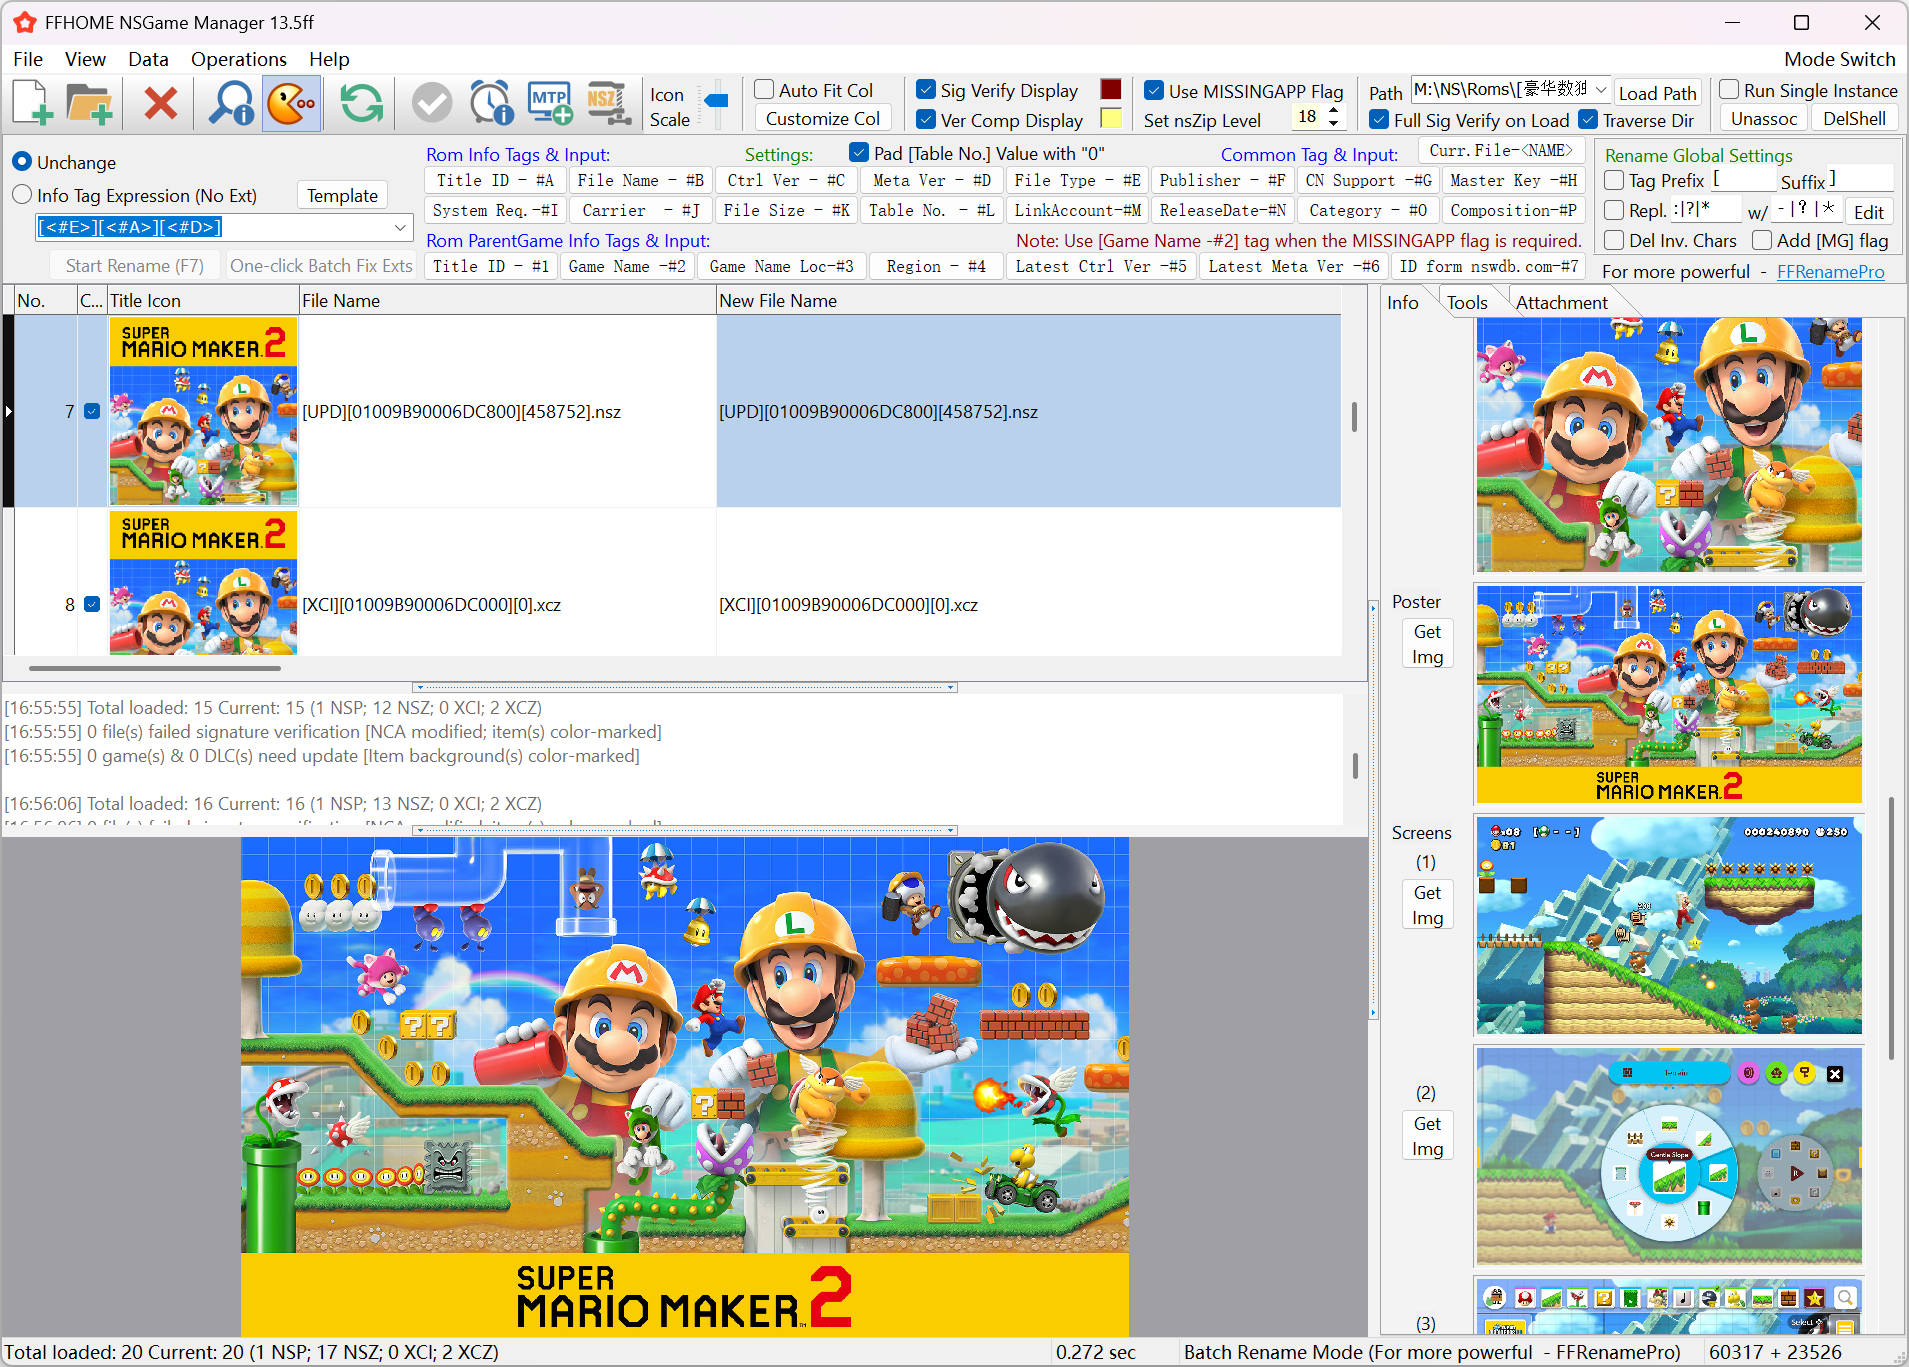1909x1367 pixels.
Task: Click the yellow Ver Comp color swatch
Action: click(x=1111, y=119)
